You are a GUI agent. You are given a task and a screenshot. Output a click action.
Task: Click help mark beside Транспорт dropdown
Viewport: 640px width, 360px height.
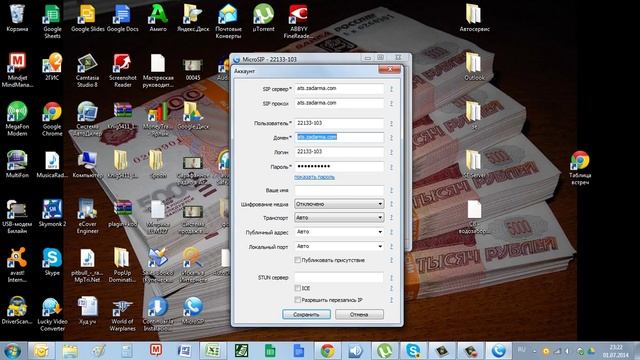391,218
